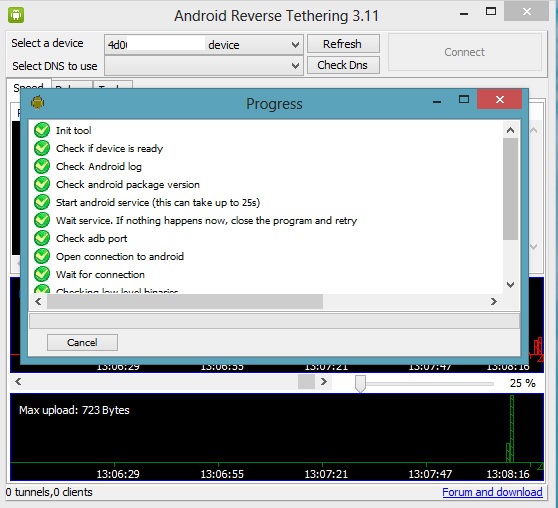Image resolution: width=558 pixels, height=508 pixels.
Task: Click left arrow of the graph timeline scrollbar
Action: (18, 382)
